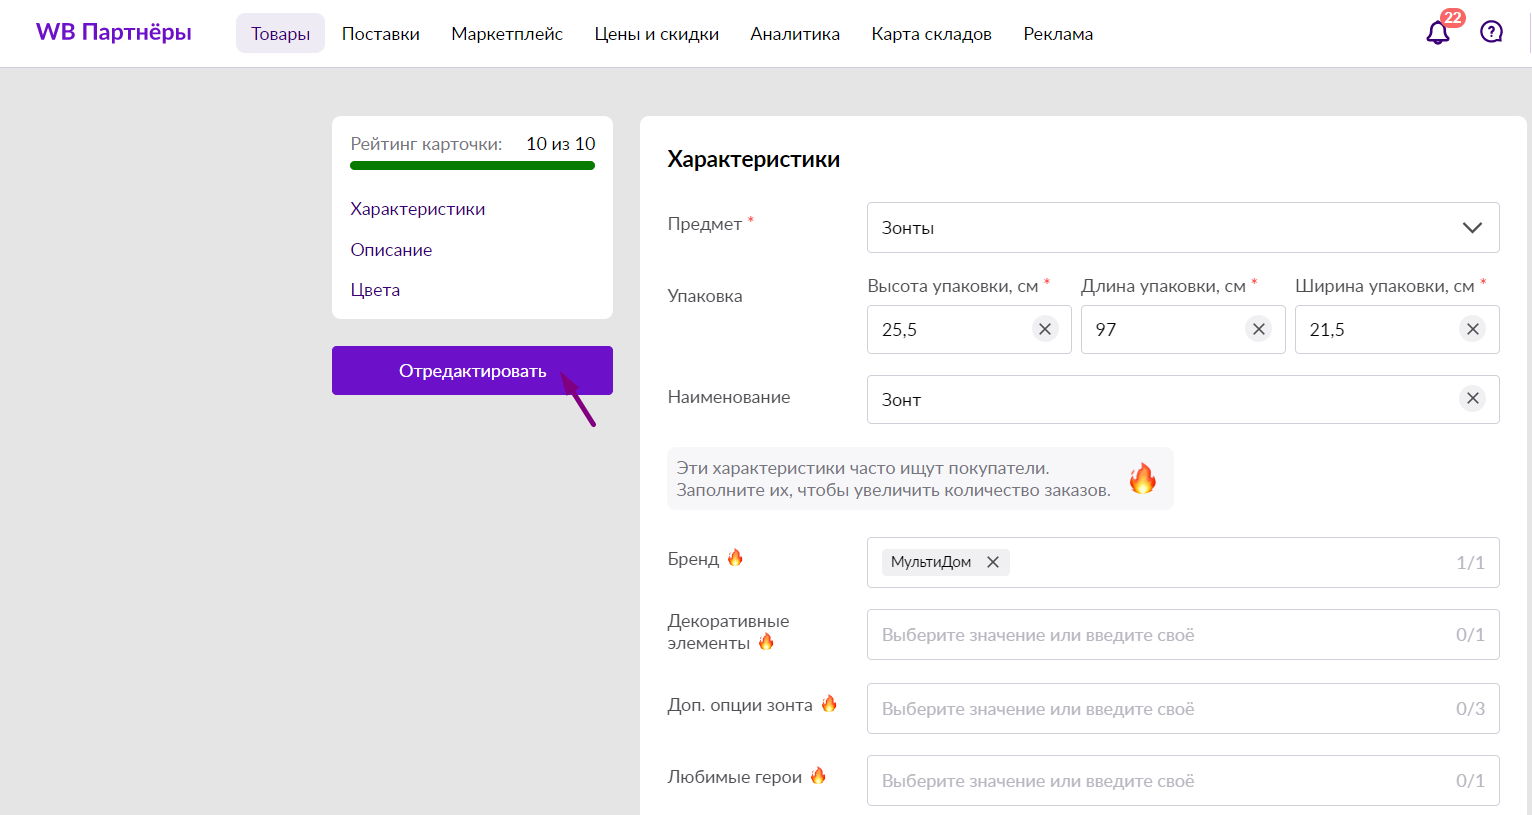Open Цены и скидки menu

click(657, 33)
